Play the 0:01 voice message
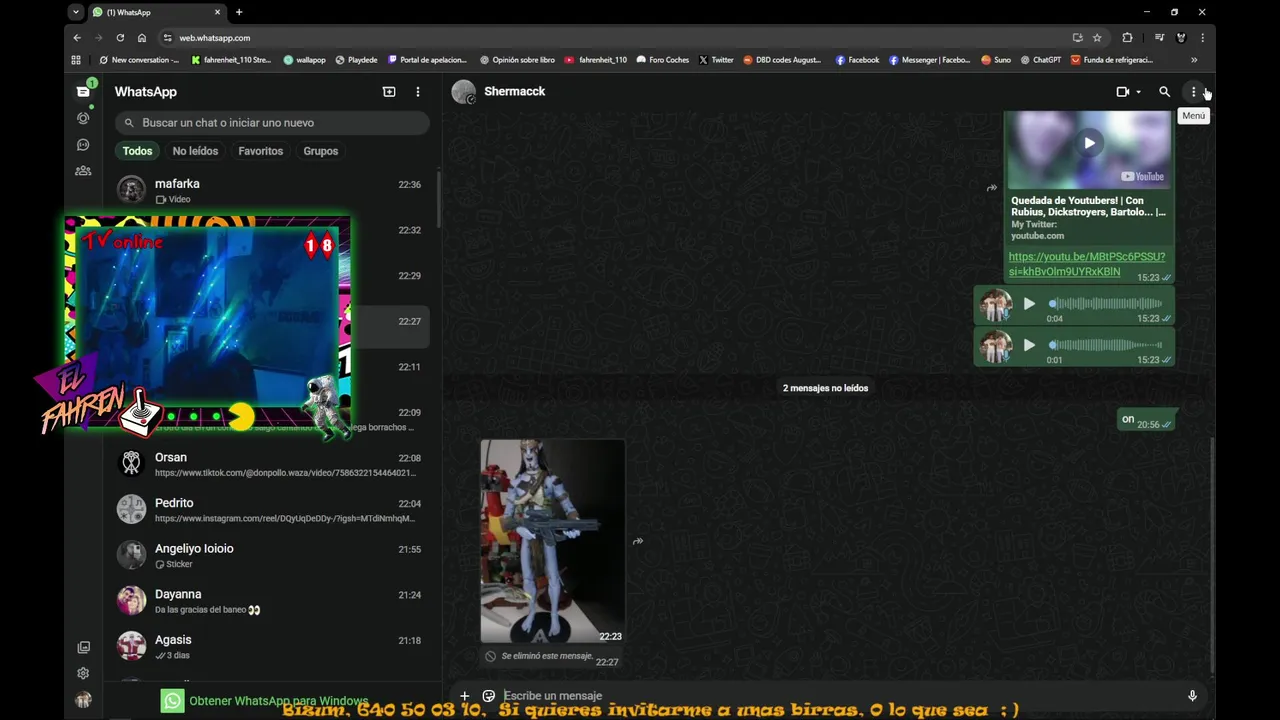This screenshot has width=1280, height=720. 1029,345
